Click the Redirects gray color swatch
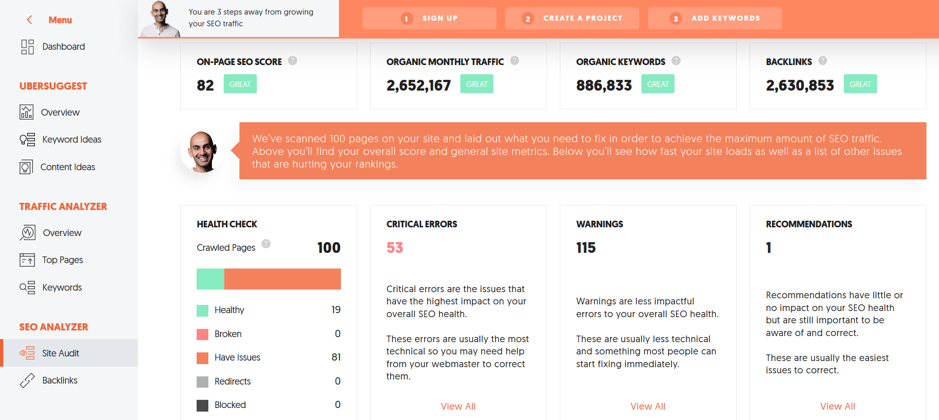The width and height of the screenshot is (939, 420). pos(202,381)
